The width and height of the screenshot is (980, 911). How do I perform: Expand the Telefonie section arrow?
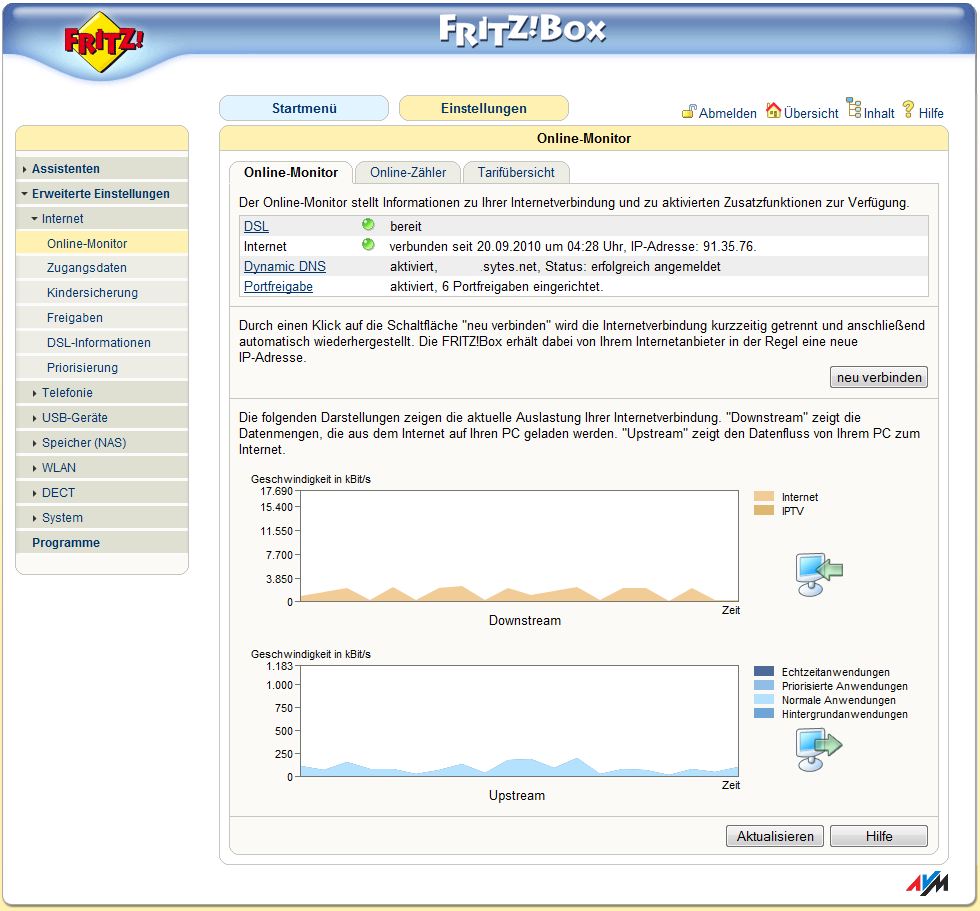pyautogui.click(x=34, y=393)
